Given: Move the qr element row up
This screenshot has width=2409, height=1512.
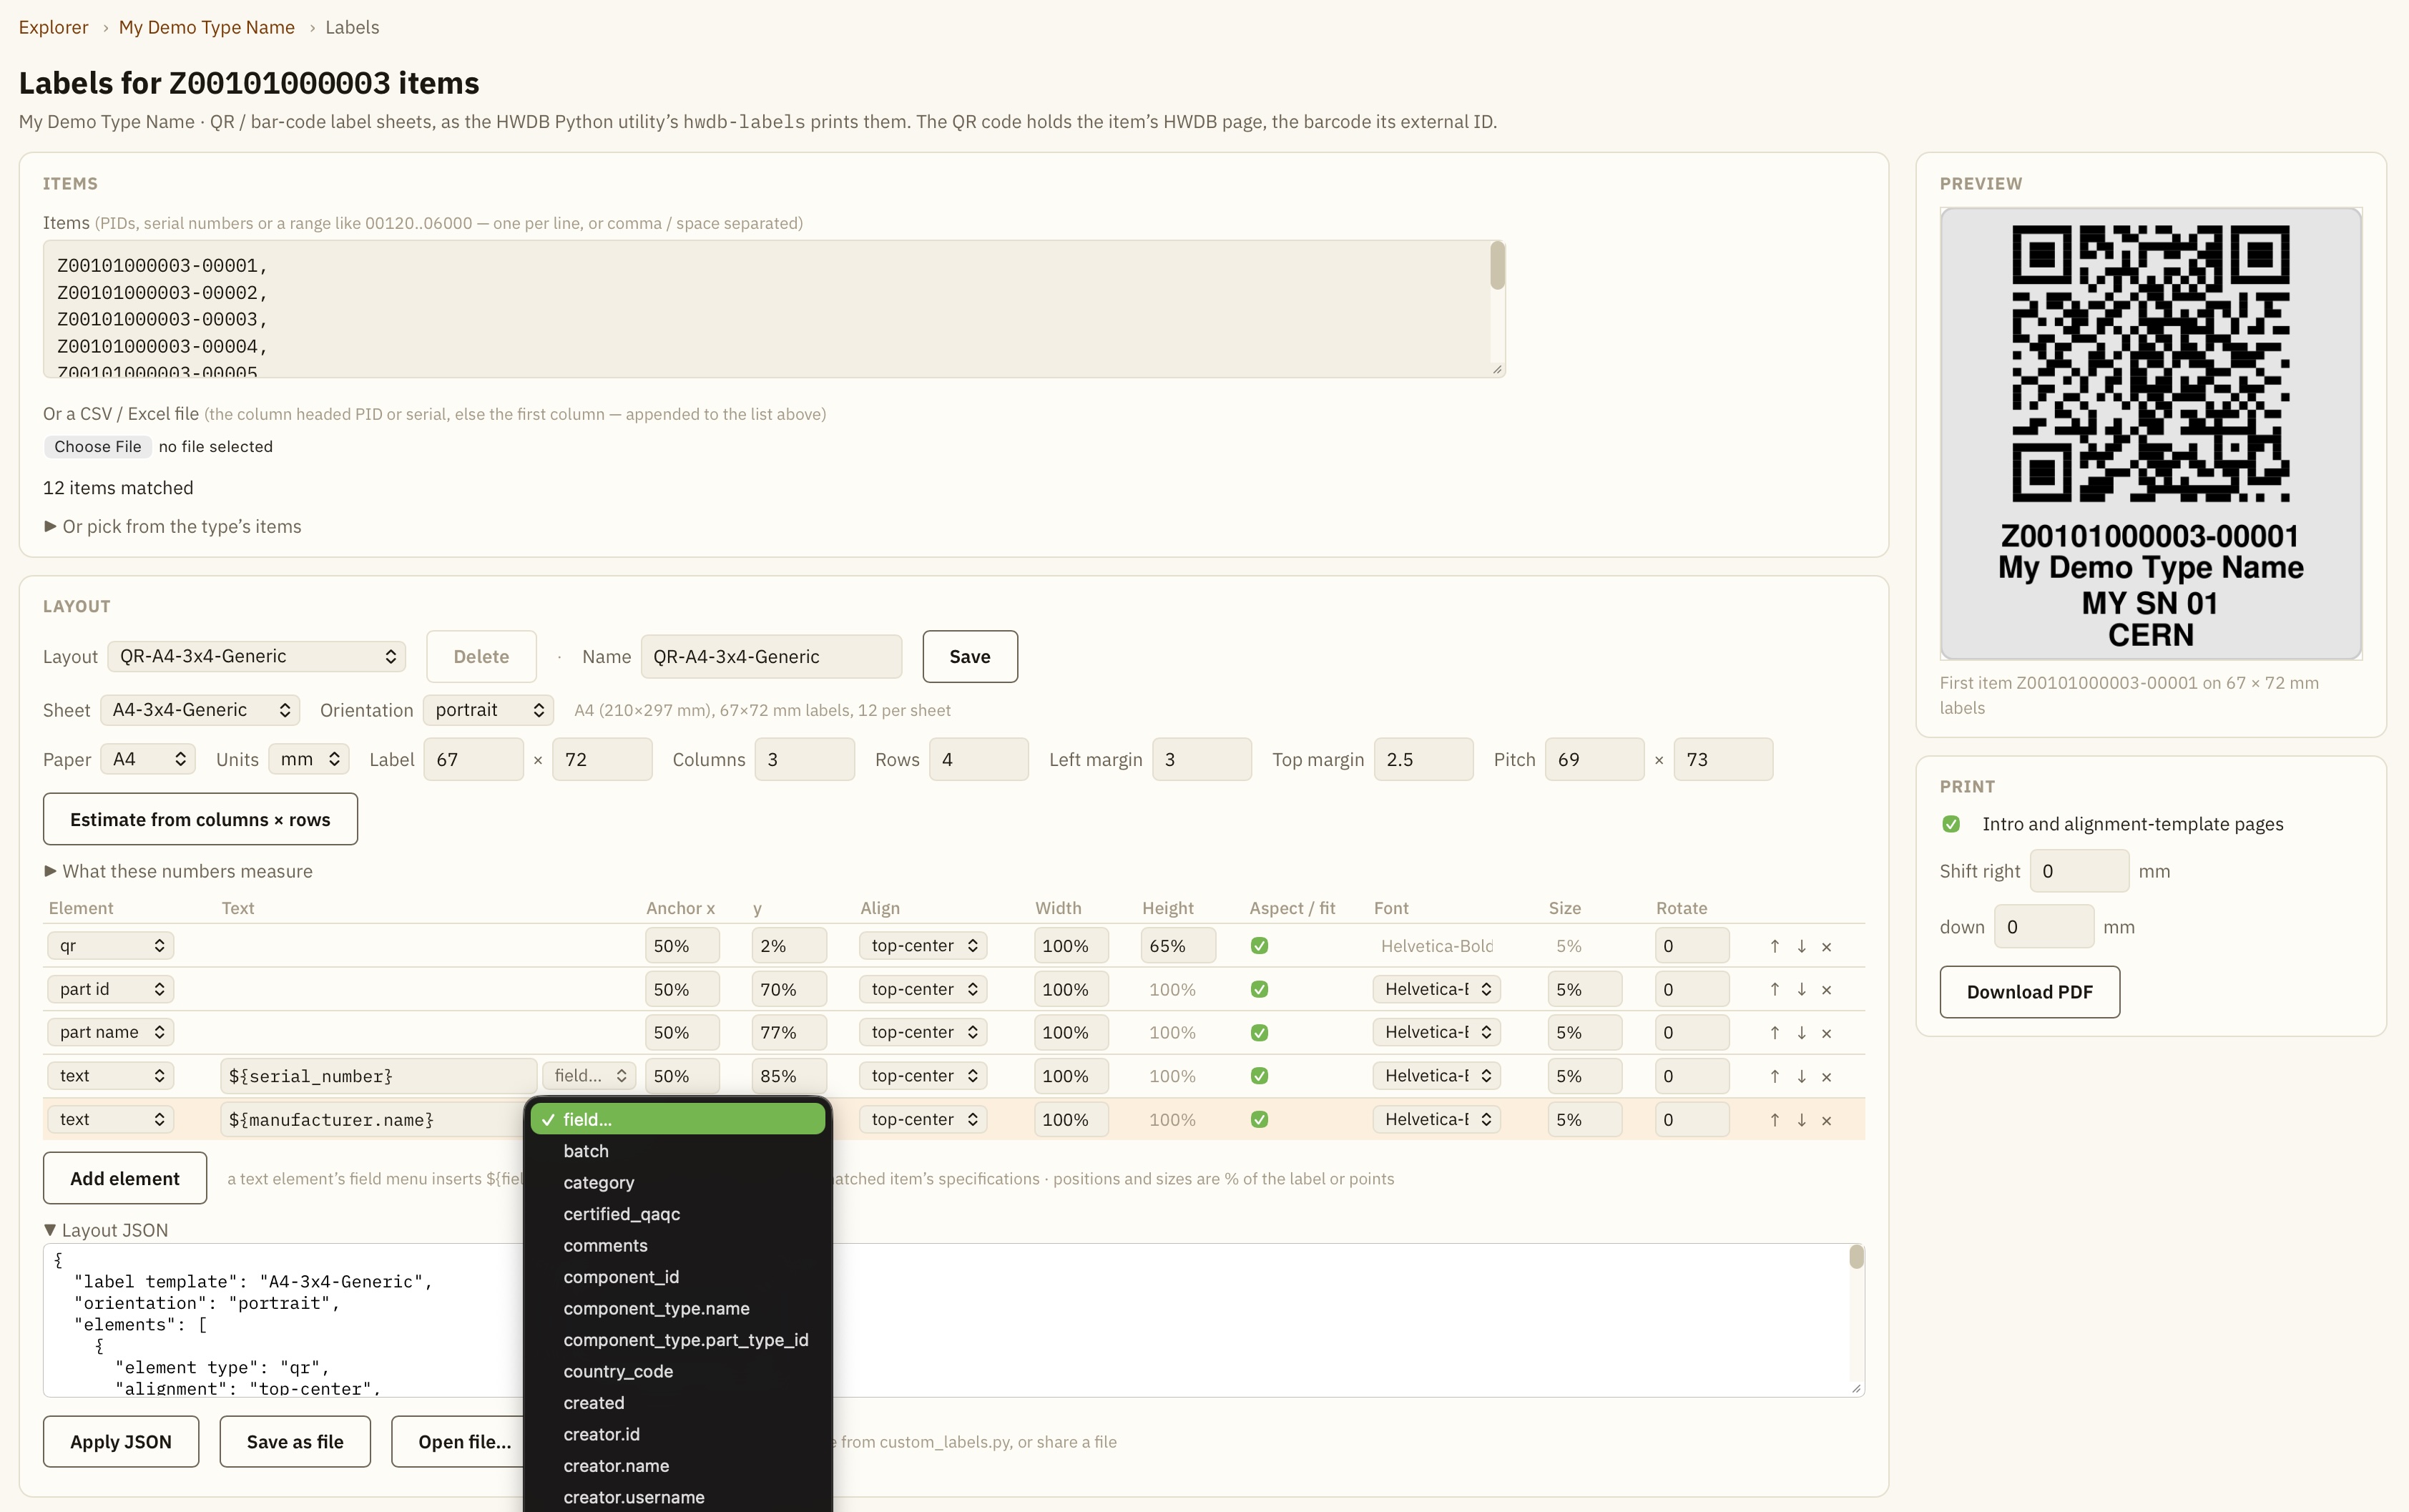Looking at the screenshot, I should point(1774,946).
